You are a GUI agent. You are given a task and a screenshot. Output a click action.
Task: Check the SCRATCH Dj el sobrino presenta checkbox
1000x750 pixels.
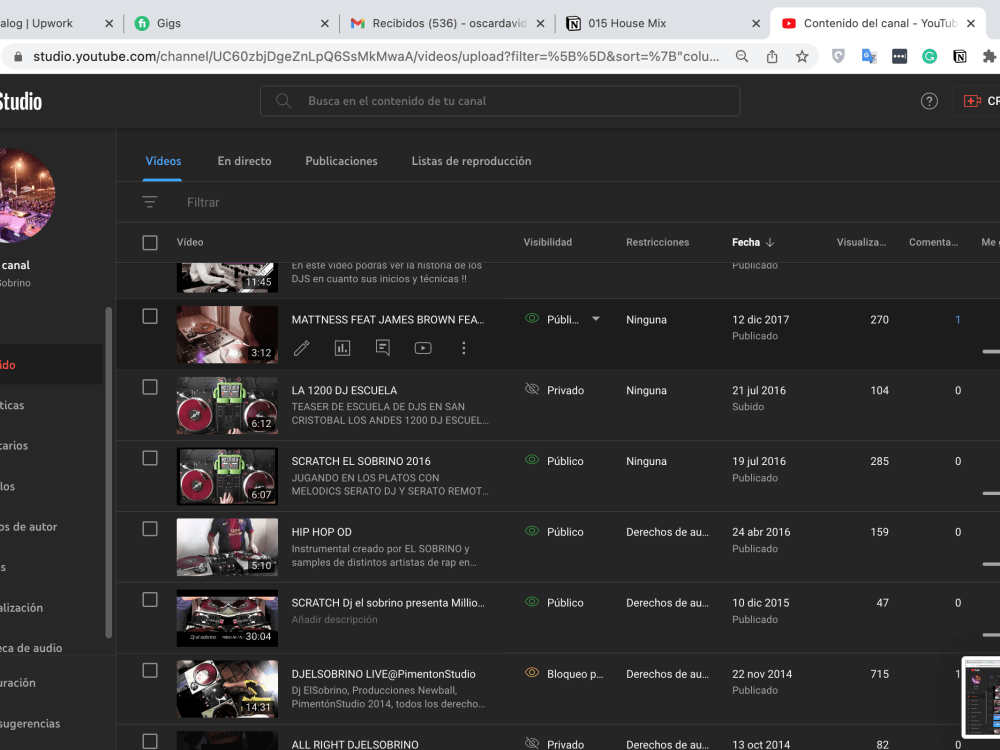point(150,599)
